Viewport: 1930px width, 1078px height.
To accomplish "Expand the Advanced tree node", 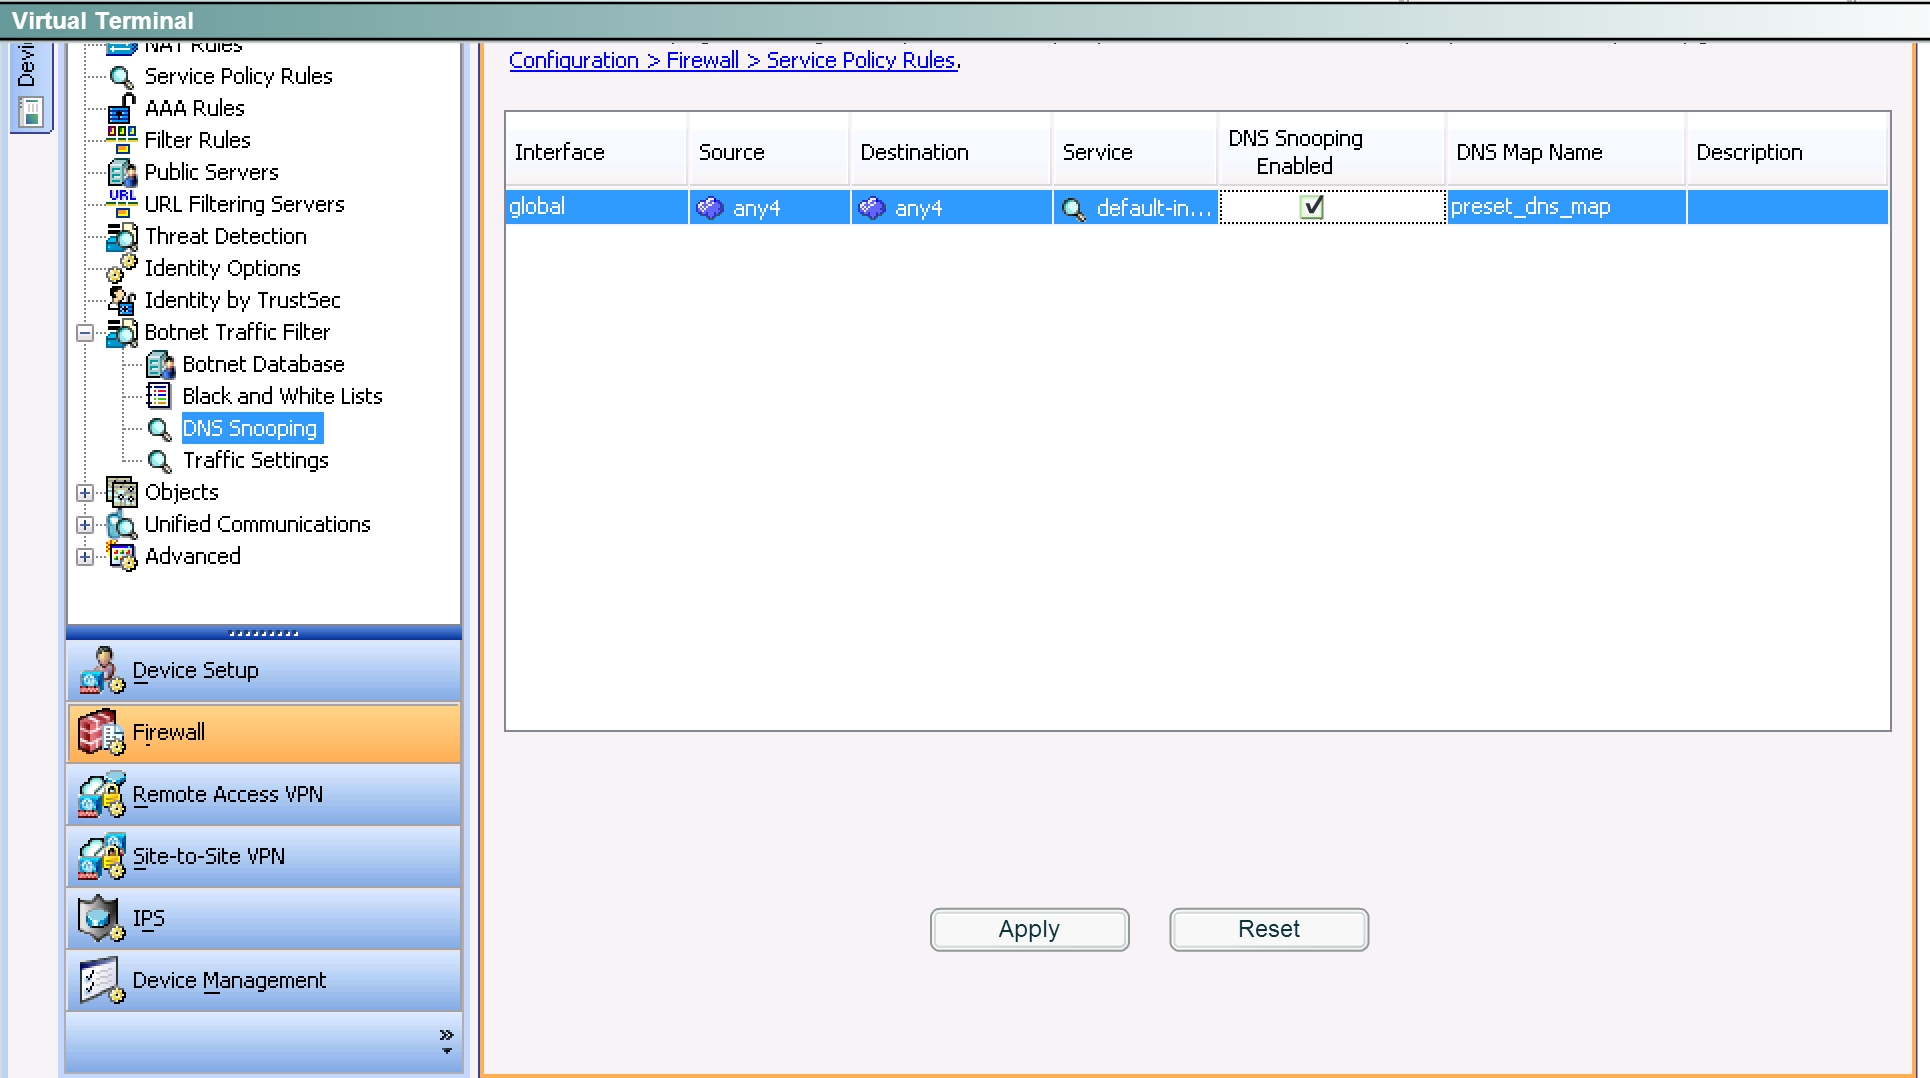I will pyautogui.click(x=85, y=557).
